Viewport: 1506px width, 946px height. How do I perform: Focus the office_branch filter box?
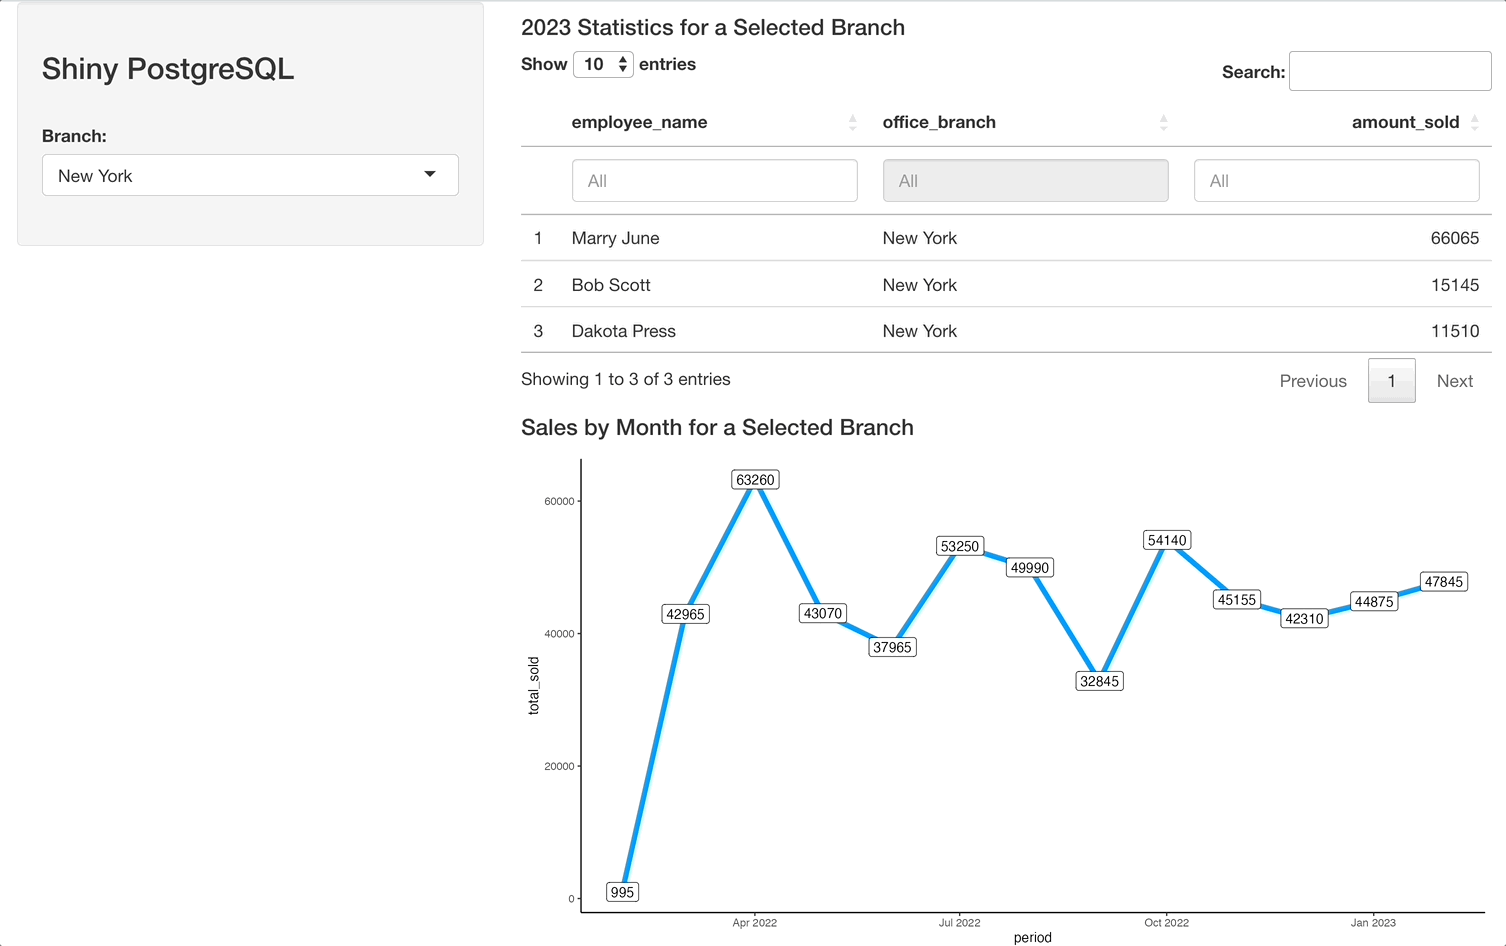pyautogui.click(x=1025, y=181)
